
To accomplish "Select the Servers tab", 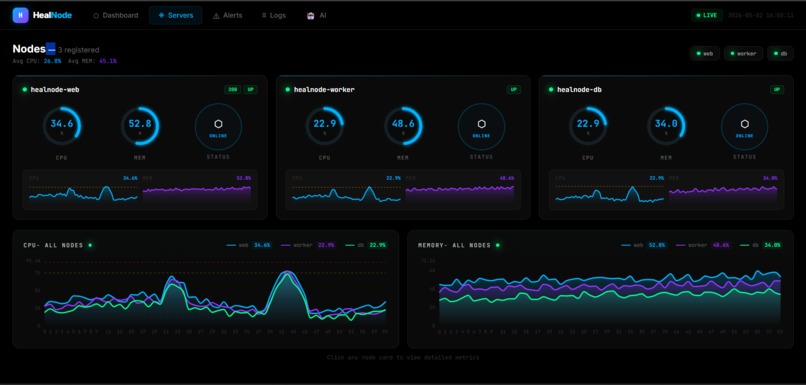I will [x=175, y=15].
